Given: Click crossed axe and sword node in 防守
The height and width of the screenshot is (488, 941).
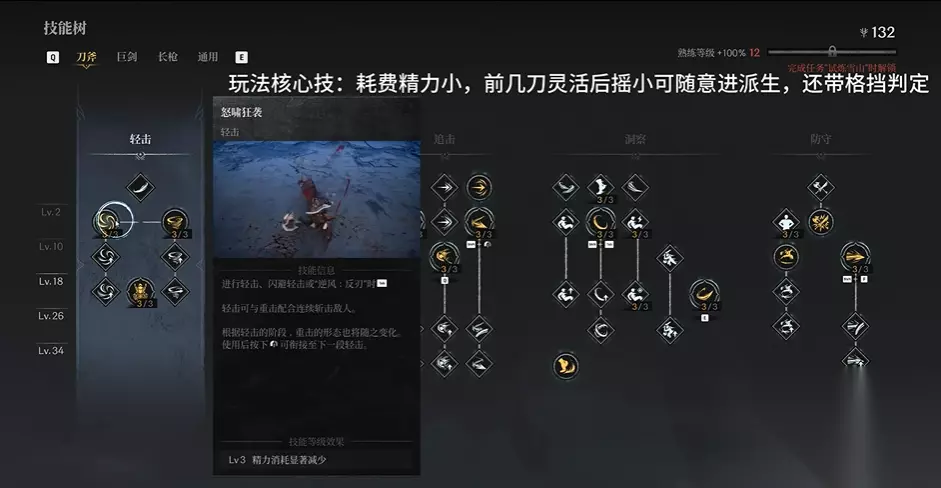Looking at the screenshot, I should pyautogui.click(x=820, y=187).
